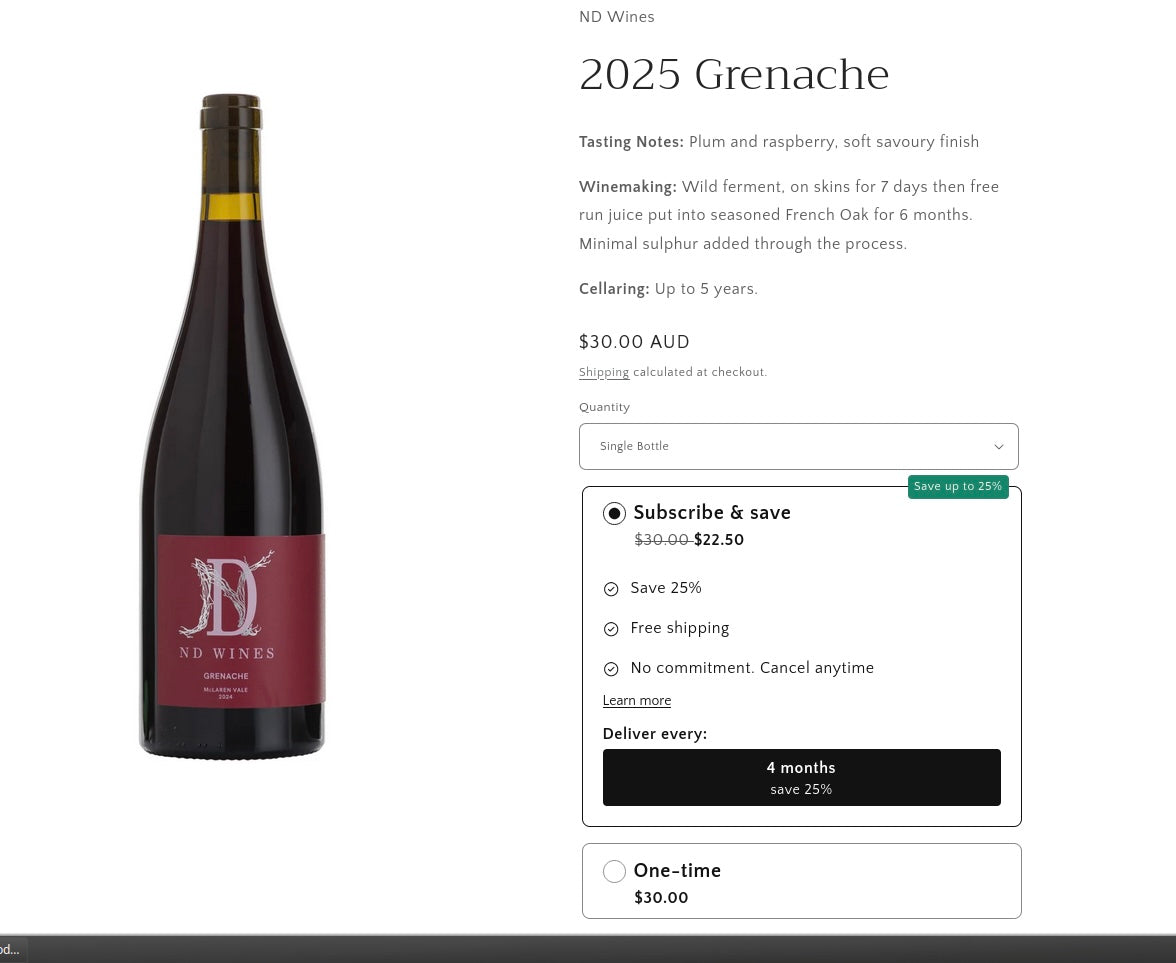Viewport: 1176px width, 963px height.
Task: Select the Subscribe & save radio button
Action: pyautogui.click(x=614, y=514)
